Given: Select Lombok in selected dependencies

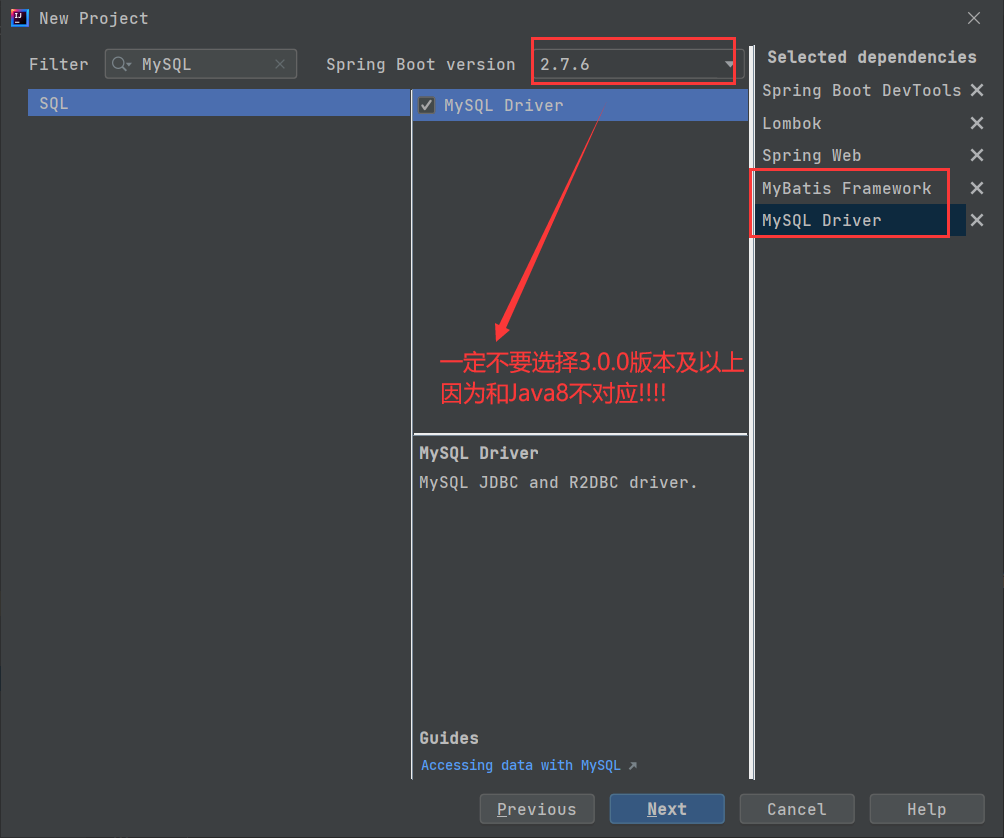Looking at the screenshot, I should 861,123.
